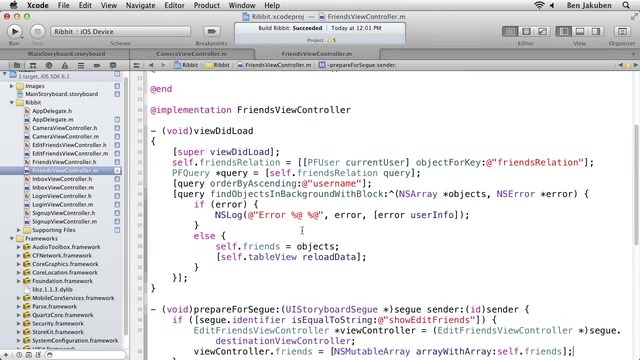Click the reloadData line in the code editor

point(291,257)
